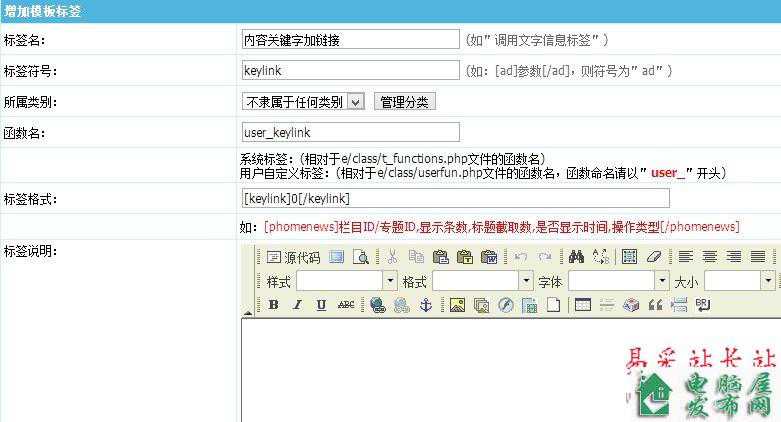Click the Undo arrow icon
The height and width of the screenshot is (422, 781).
click(x=521, y=257)
